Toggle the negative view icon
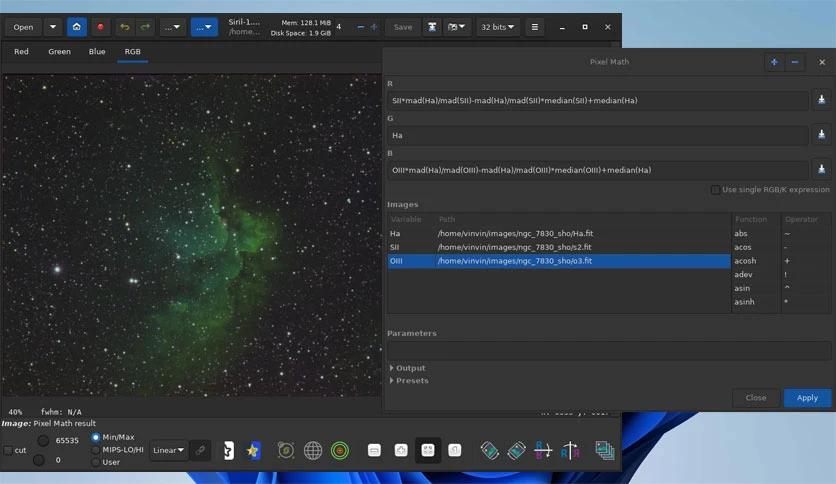Viewport: 836px width, 484px height. tap(228, 450)
